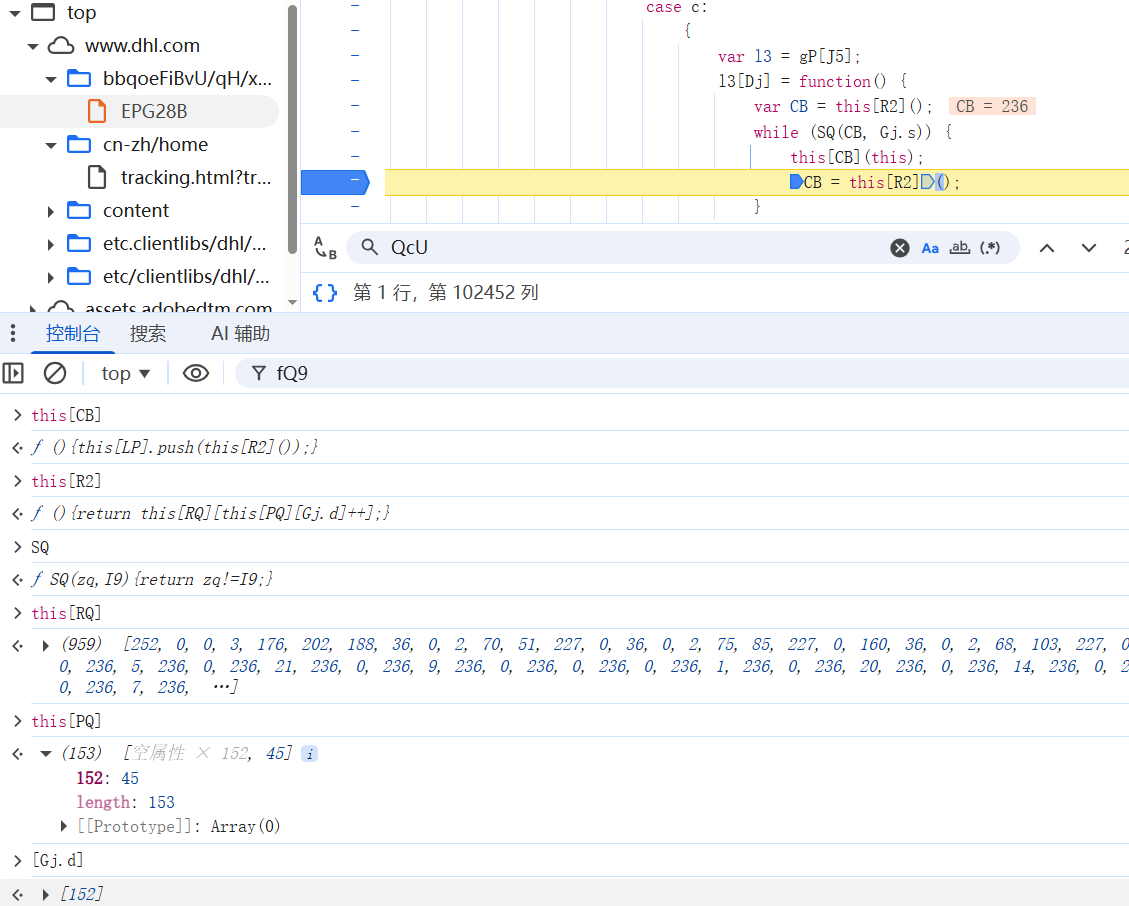Viewport: 1129px width, 906px height.
Task: Jump to previous search match
Action: coord(1047,248)
